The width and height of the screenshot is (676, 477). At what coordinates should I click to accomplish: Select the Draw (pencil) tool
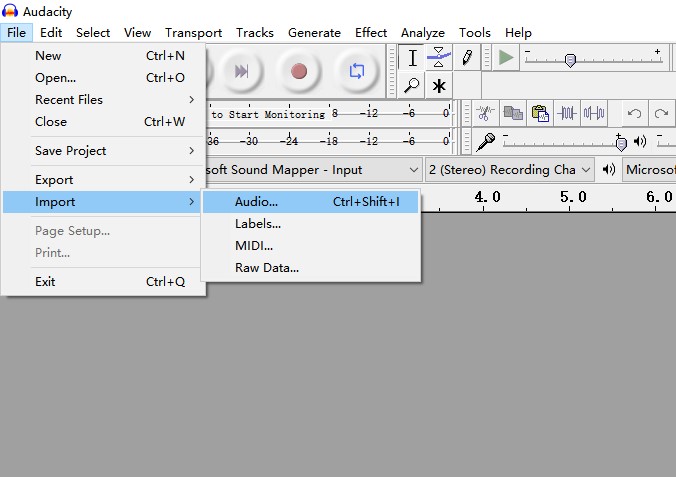[467, 58]
